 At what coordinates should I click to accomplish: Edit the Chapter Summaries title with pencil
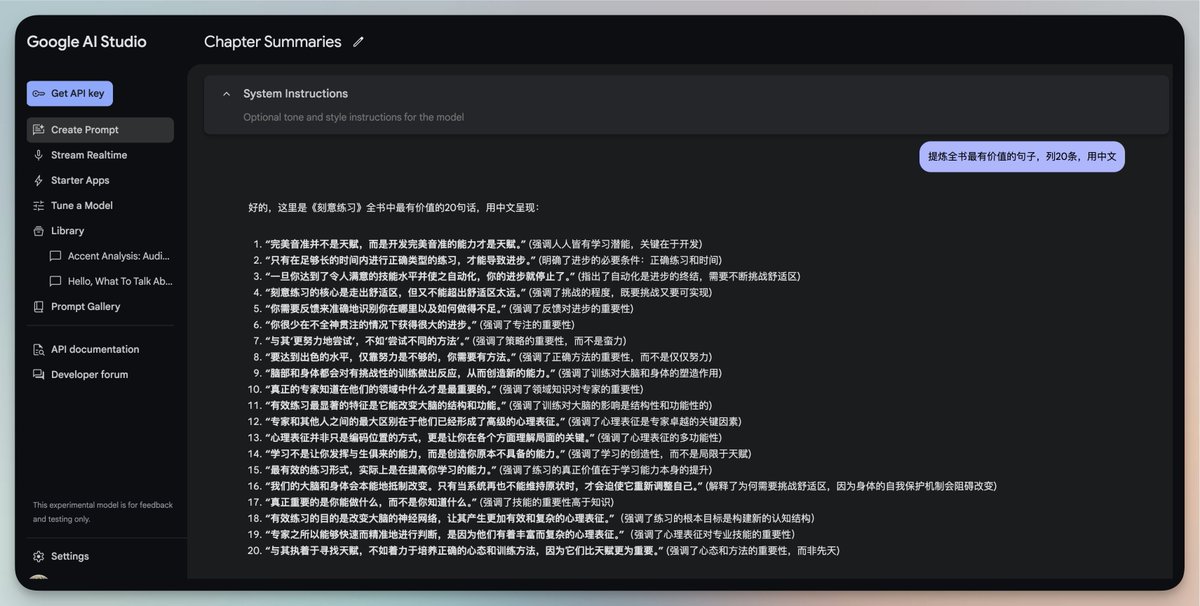click(x=358, y=42)
